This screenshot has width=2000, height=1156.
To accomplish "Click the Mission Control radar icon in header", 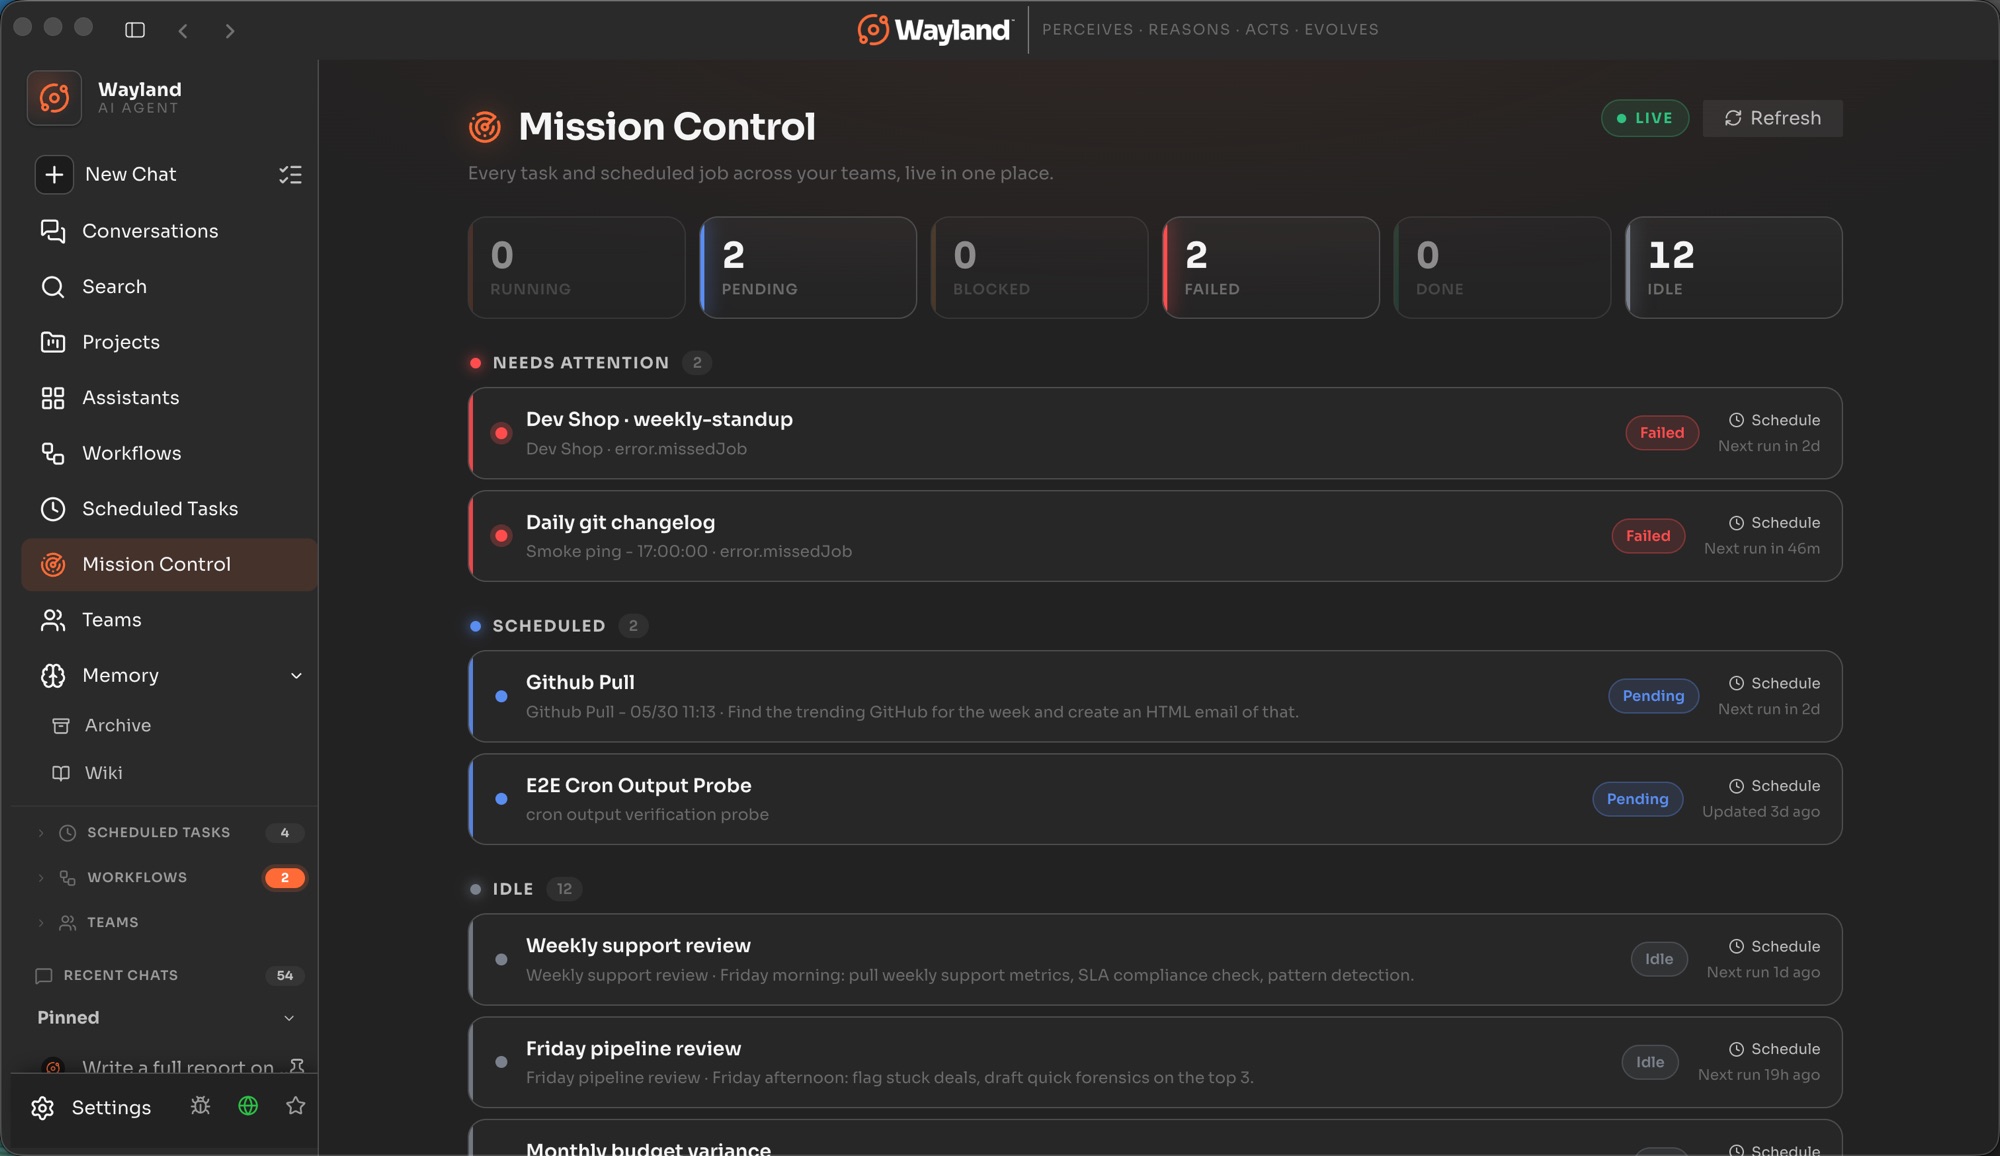I will pos(485,127).
